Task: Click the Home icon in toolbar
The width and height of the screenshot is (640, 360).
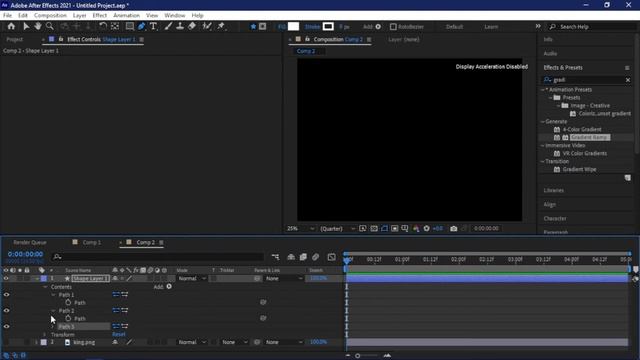Action: tap(11, 27)
